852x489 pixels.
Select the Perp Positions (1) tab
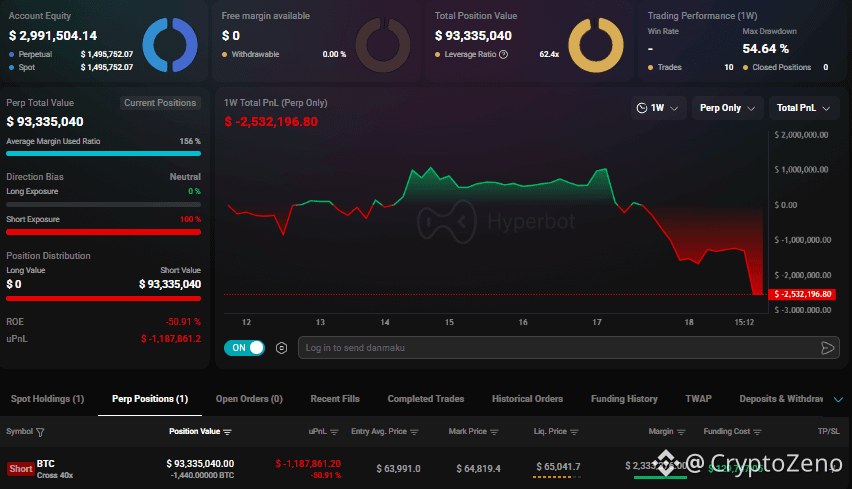(x=150, y=399)
